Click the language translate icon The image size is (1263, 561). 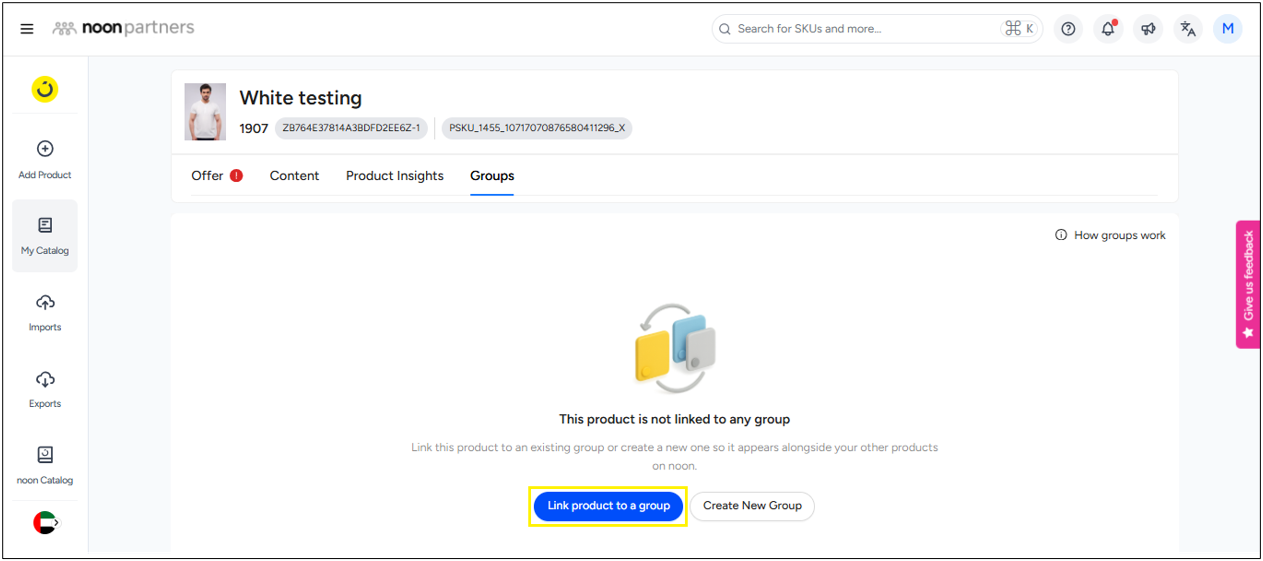pos(1188,29)
